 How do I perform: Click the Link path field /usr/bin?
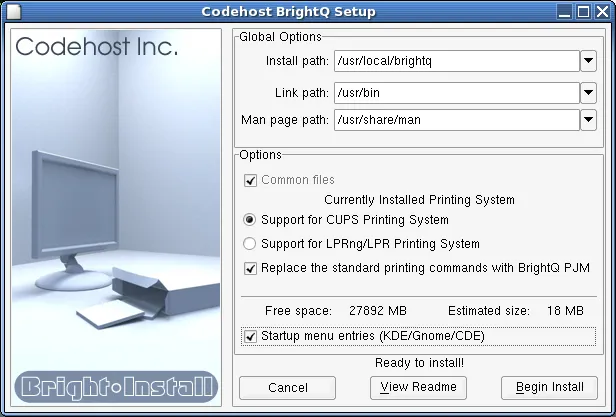[x=457, y=93]
